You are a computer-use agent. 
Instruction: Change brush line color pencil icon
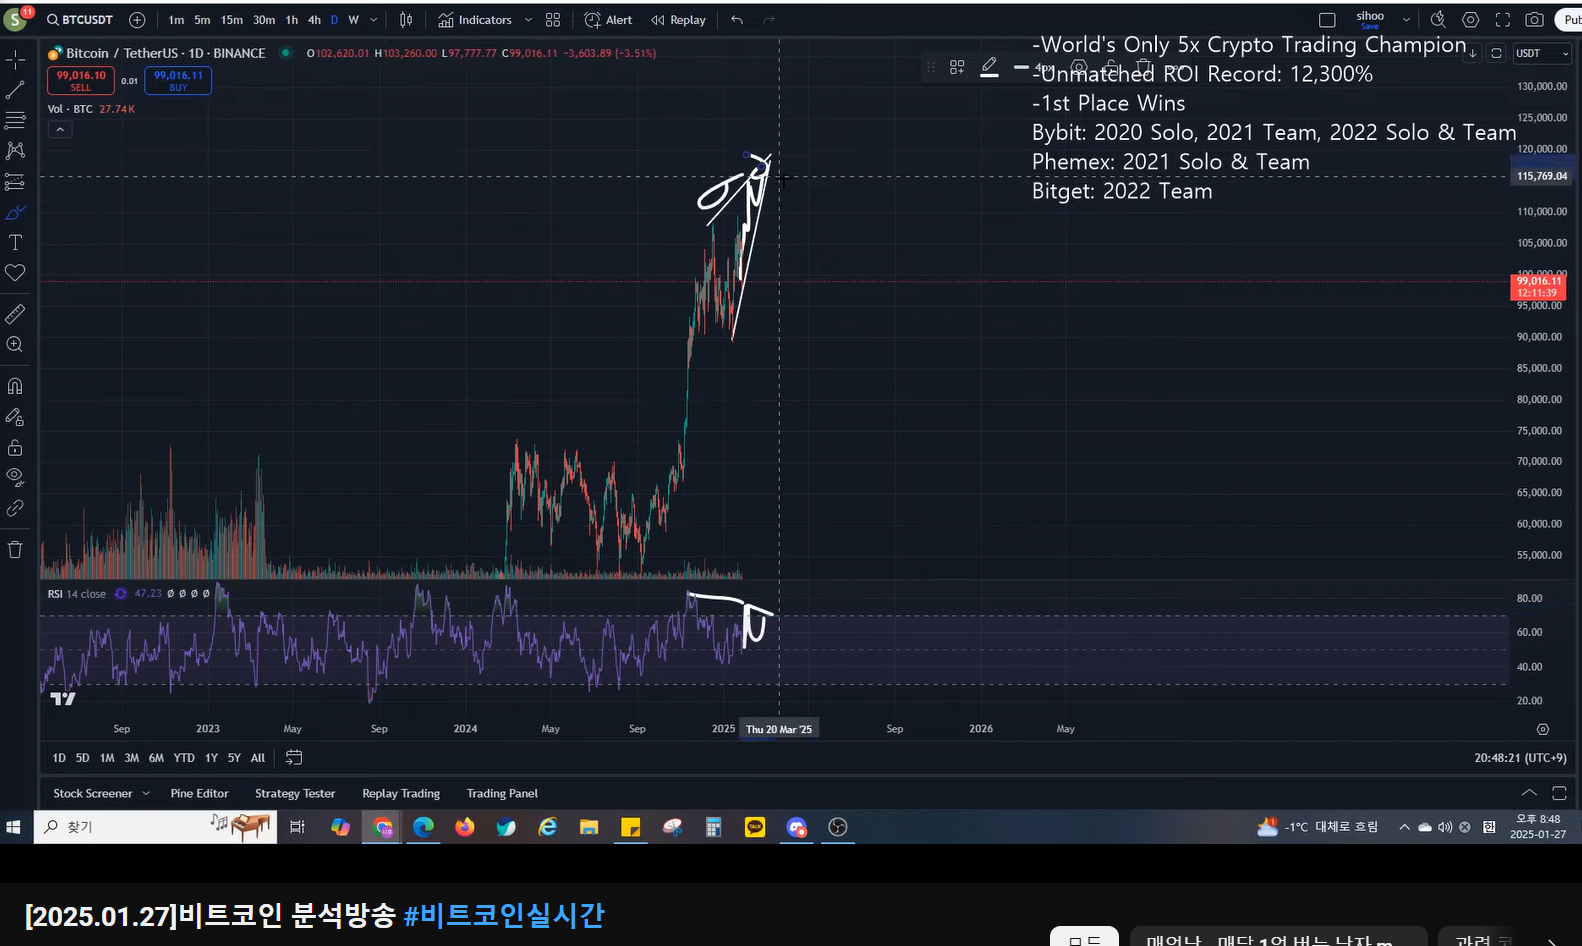click(989, 67)
